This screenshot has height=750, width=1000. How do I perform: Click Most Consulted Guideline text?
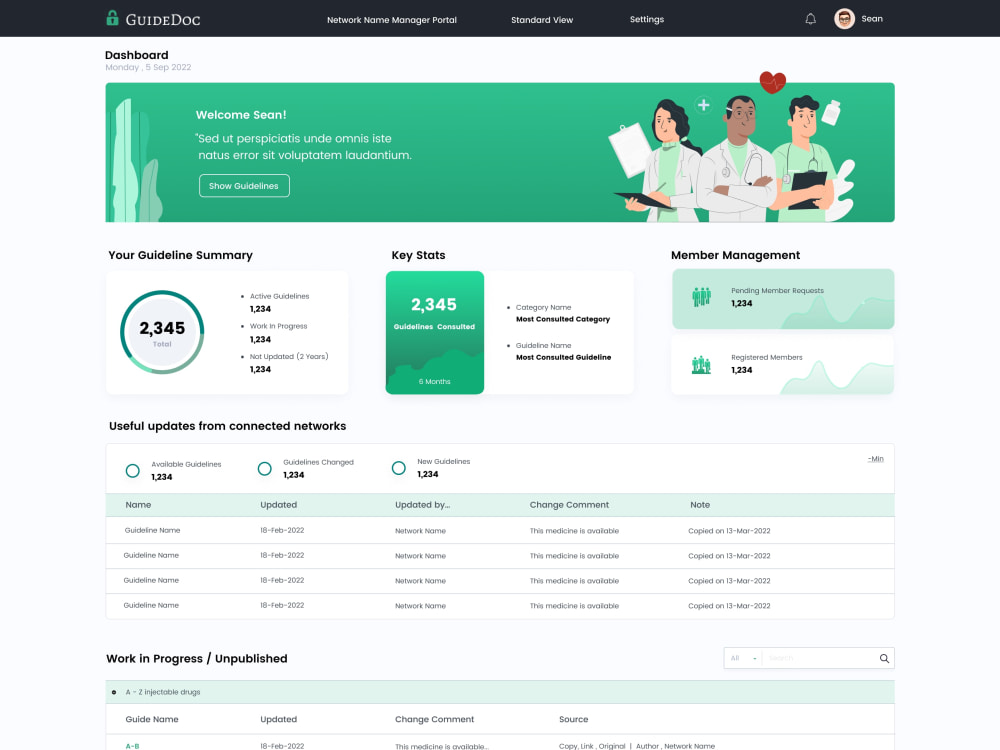563,357
